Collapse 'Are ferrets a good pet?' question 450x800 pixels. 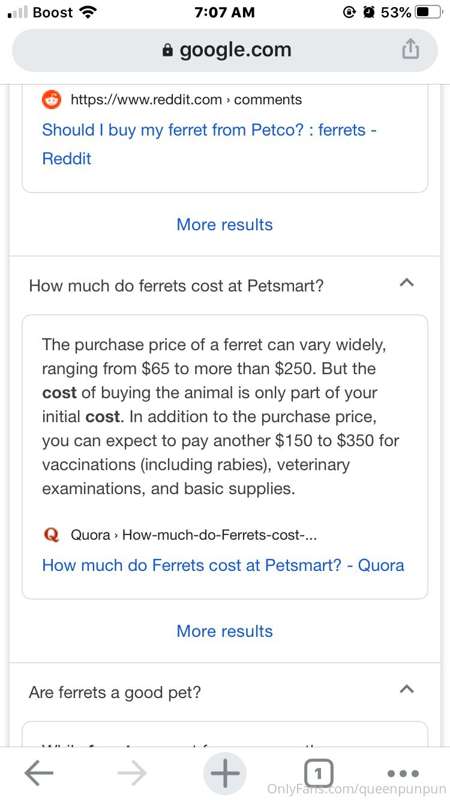pyautogui.click(x=406, y=689)
